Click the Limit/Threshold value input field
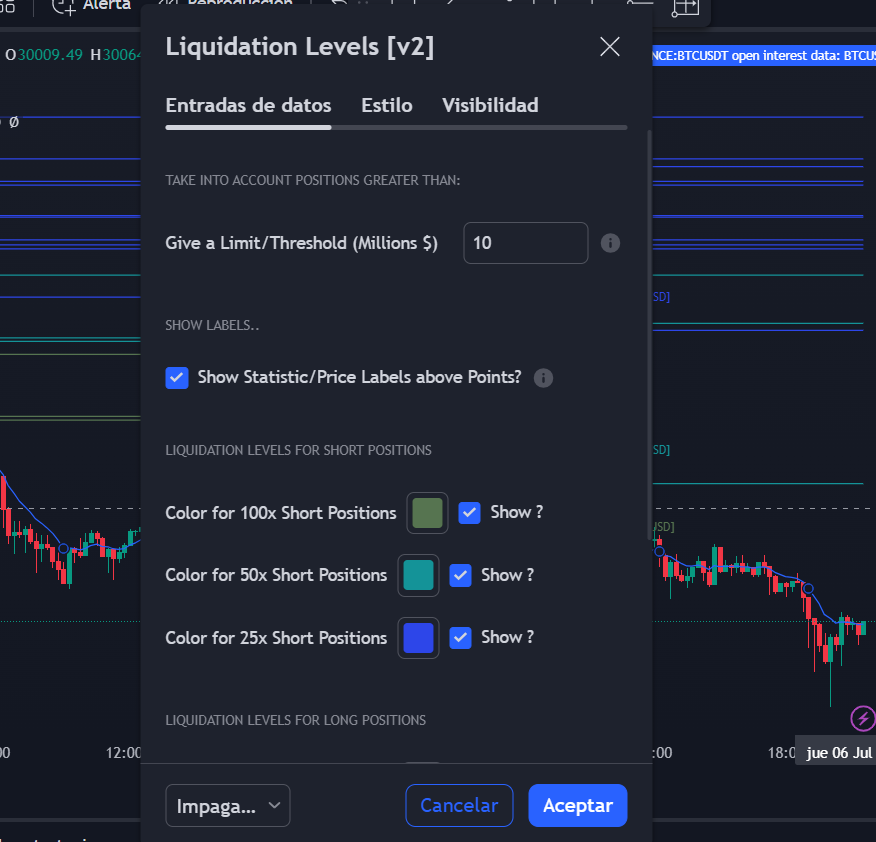The height and width of the screenshot is (842, 876). point(525,243)
